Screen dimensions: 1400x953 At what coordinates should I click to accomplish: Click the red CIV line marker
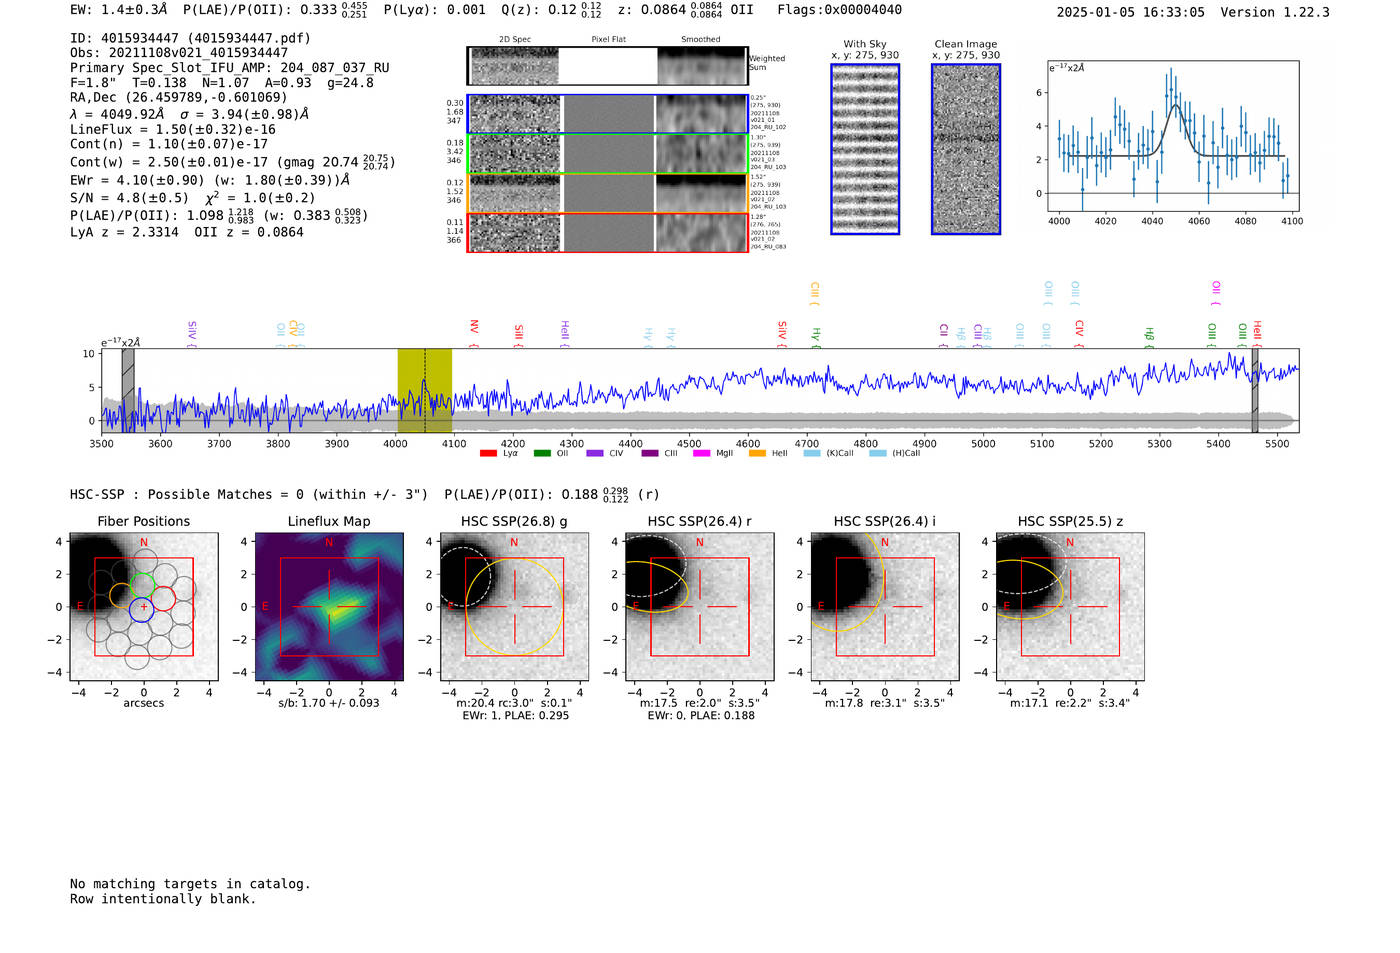tap(1078, 334)
